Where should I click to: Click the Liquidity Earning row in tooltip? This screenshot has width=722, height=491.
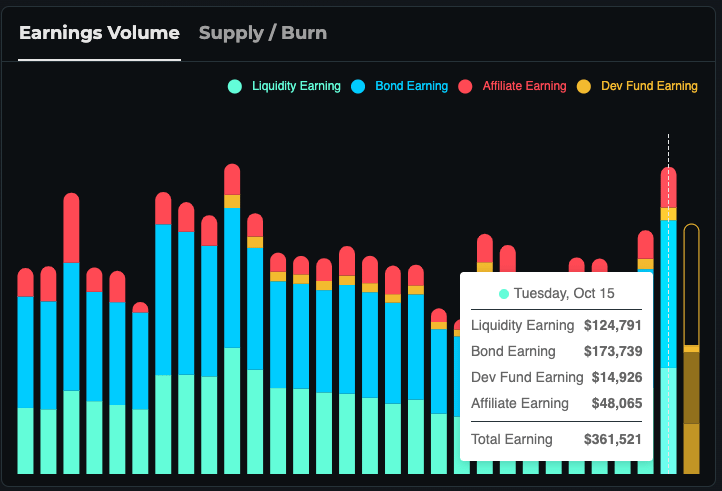pyautogui.click(x=556, y=326)
